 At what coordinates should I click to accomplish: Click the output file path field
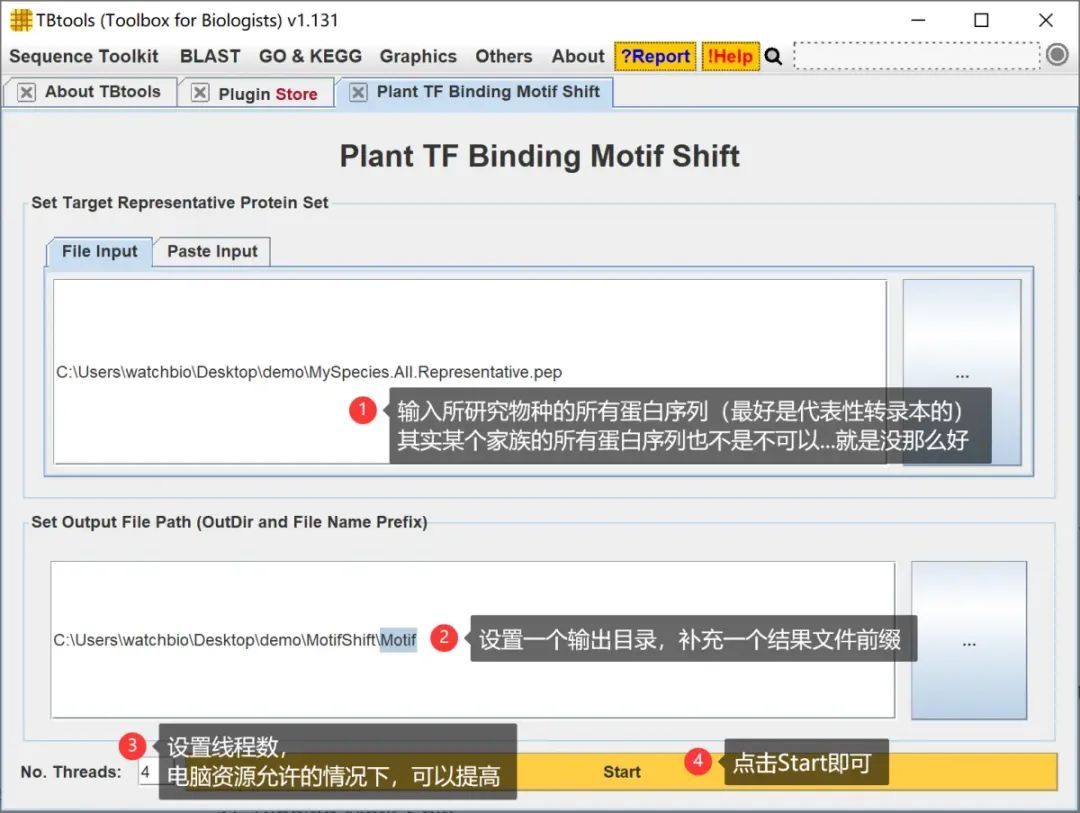click(x=472, y=640)
